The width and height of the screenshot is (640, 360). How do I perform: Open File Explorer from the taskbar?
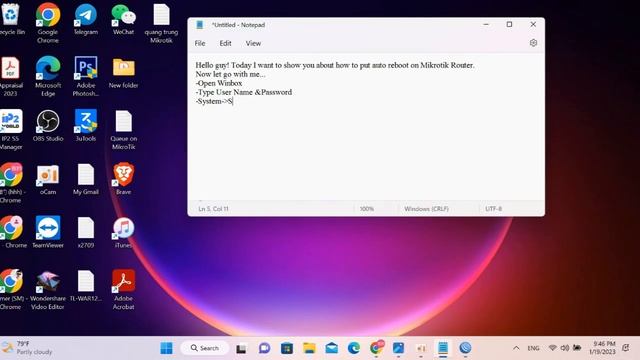(x=309, y=348)
